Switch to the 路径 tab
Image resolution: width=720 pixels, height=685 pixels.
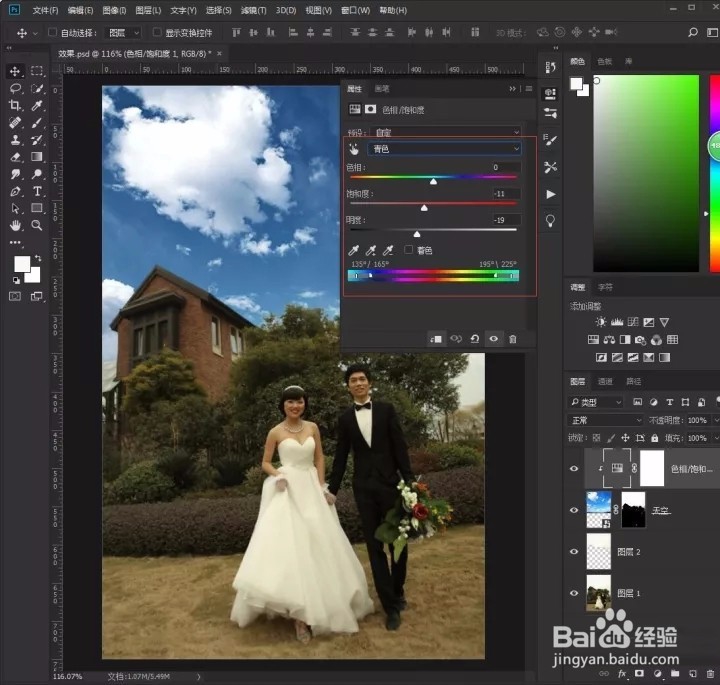[x=633, y=382]
